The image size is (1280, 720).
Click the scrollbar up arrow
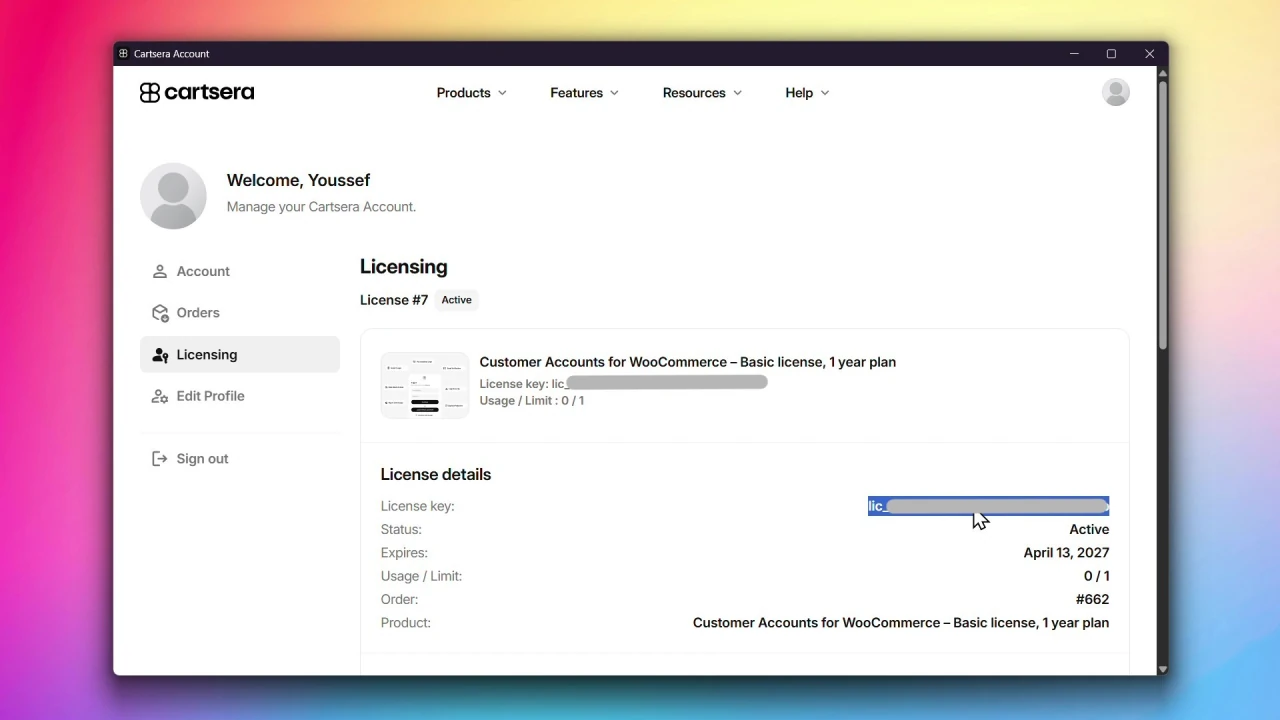tap(1162, 73)
